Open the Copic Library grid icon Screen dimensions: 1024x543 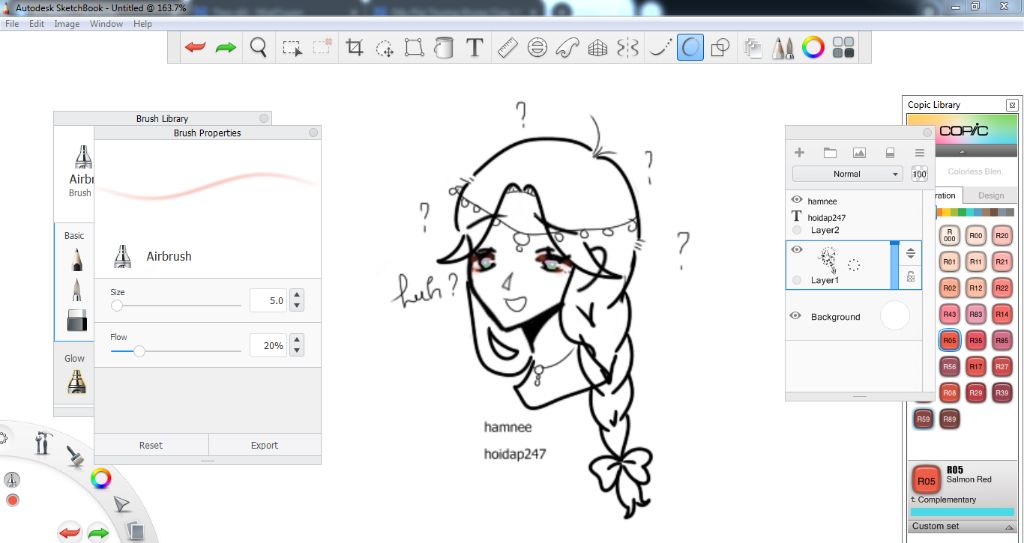(844, 47)
